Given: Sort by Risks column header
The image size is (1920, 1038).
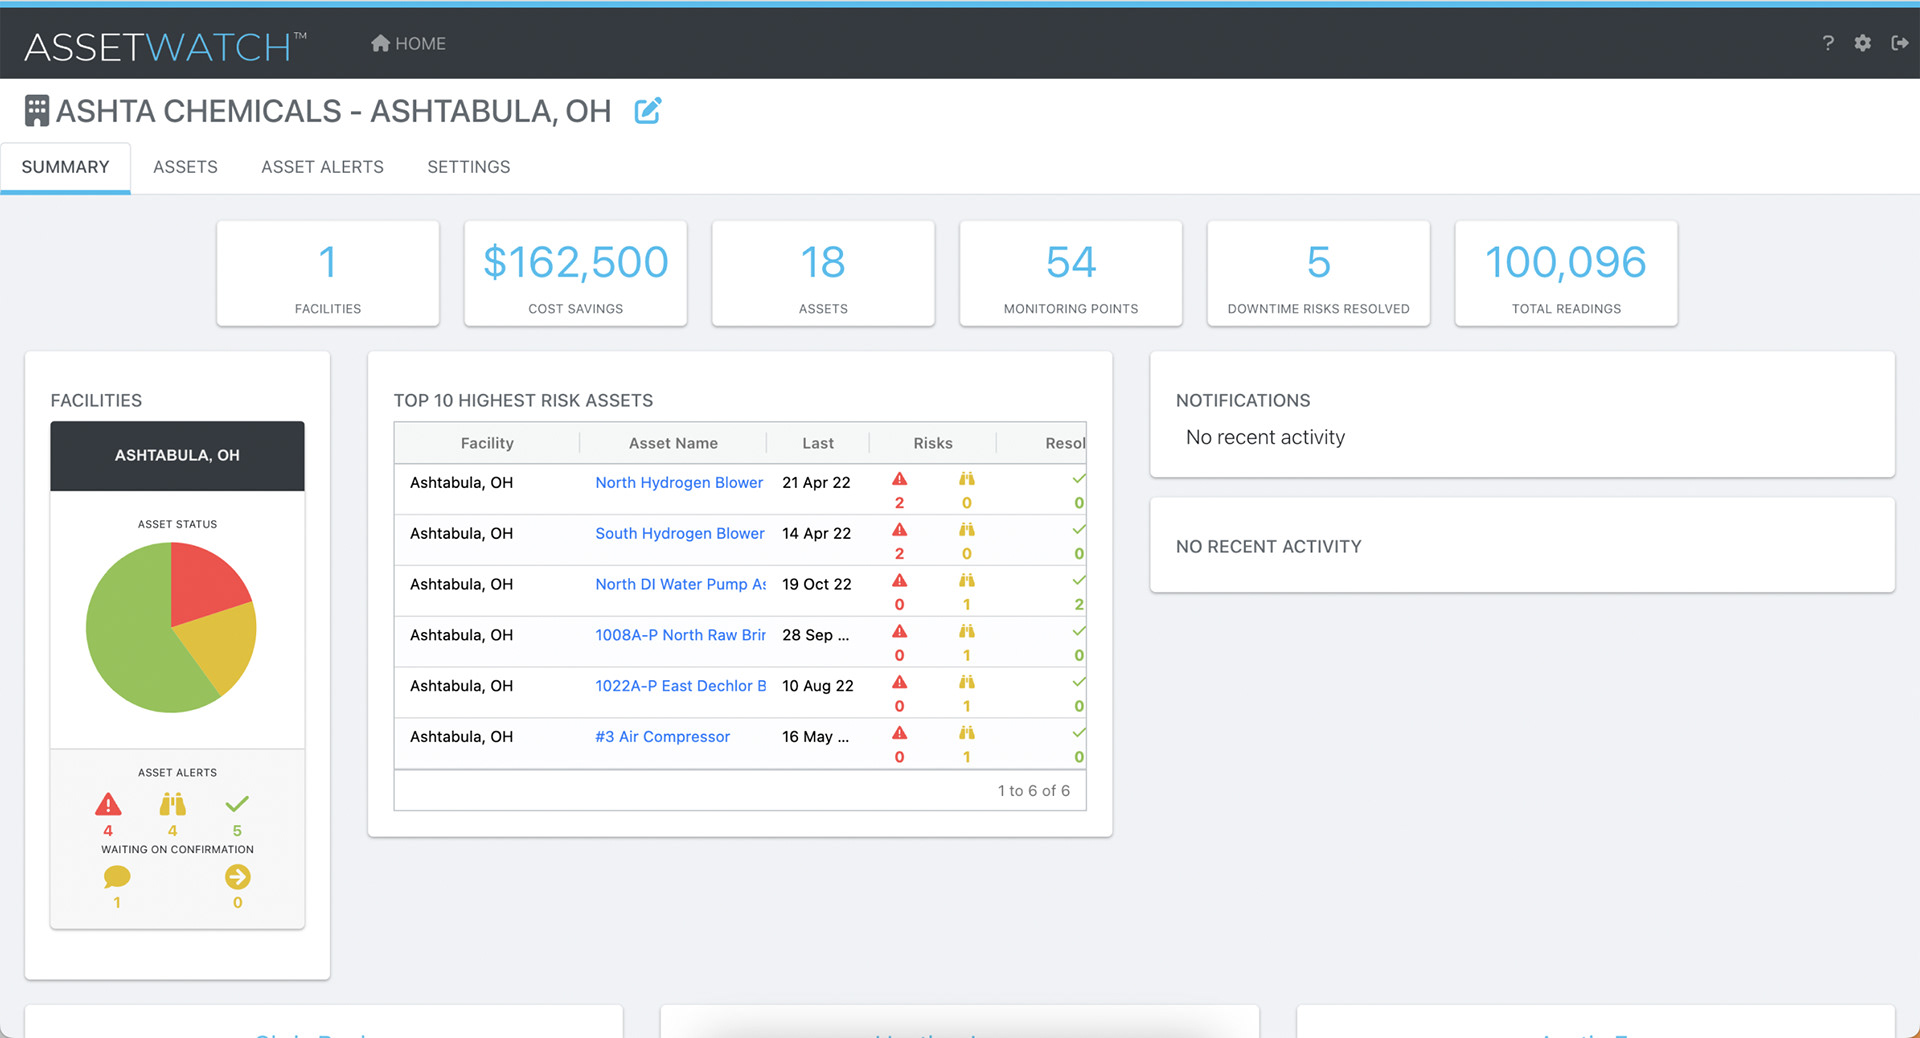Looking at the screenshot, I should [933, 443].
